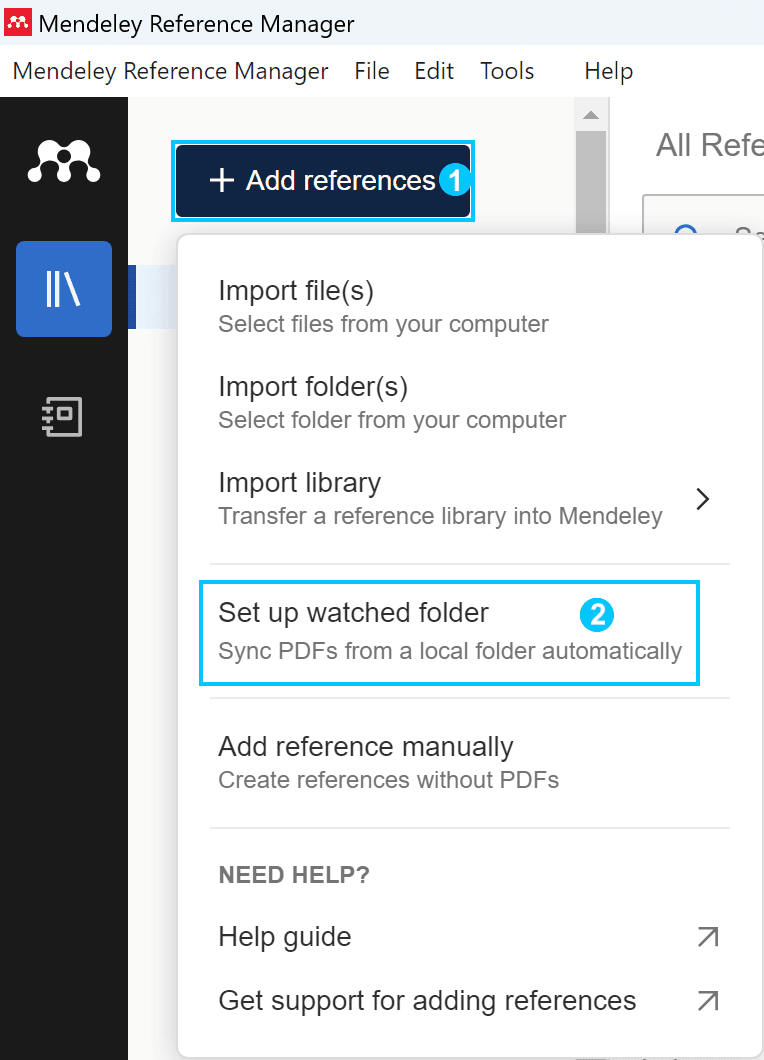Open Get support for adding references

pyautogui.click(x=469, y=1001)
